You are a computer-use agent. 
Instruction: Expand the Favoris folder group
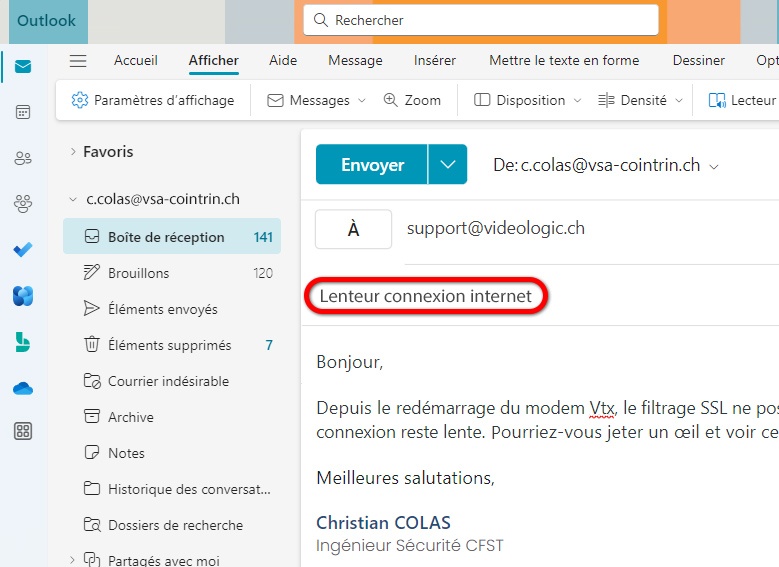72,152
